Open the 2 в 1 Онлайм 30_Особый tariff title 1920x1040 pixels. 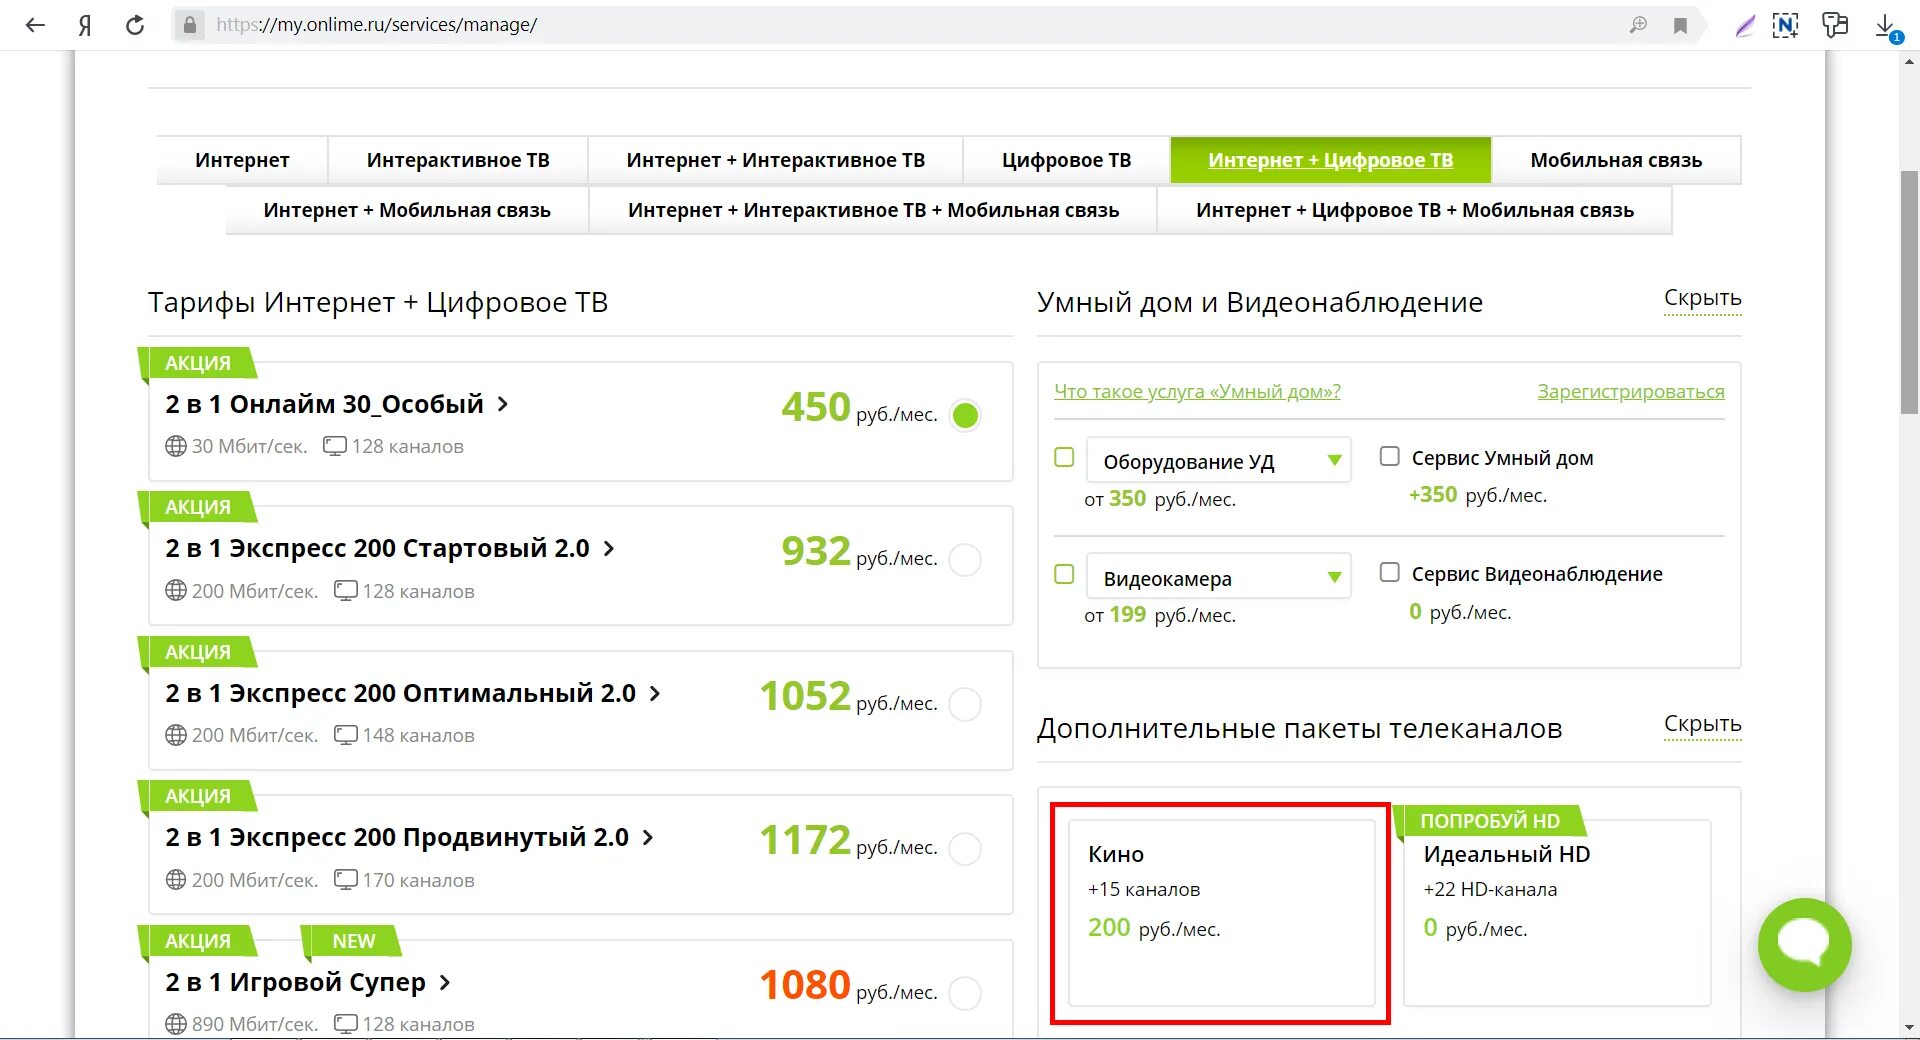pos(324,404)
